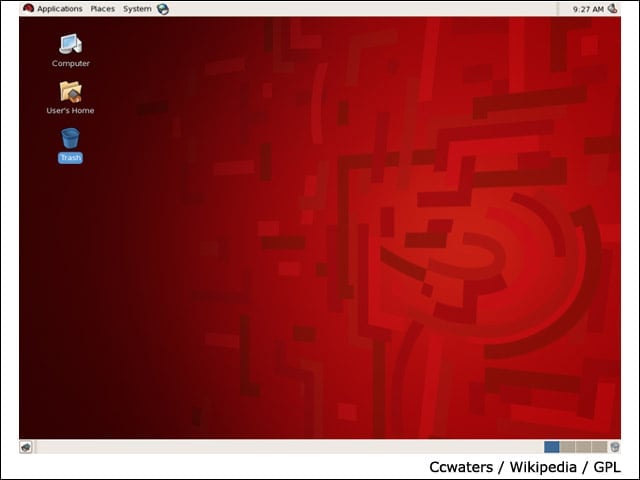Viewport: 640px width, 480px height.
Task: Click the empty window list area in bottom panel
Action: 289,447
